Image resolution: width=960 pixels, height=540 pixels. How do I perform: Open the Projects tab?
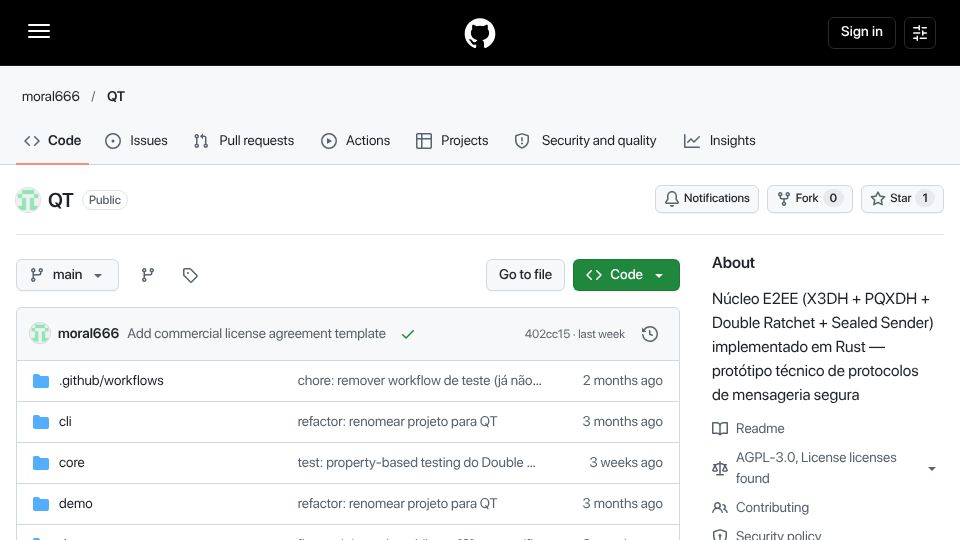(x=452, y=141)
